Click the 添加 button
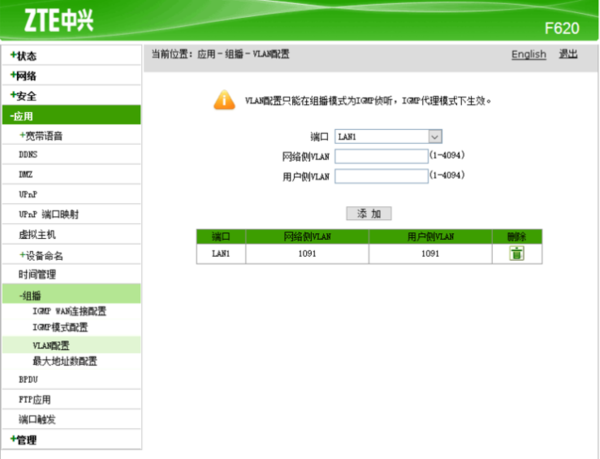This screenshot has width=600, height=459. (x=368, y=214)
